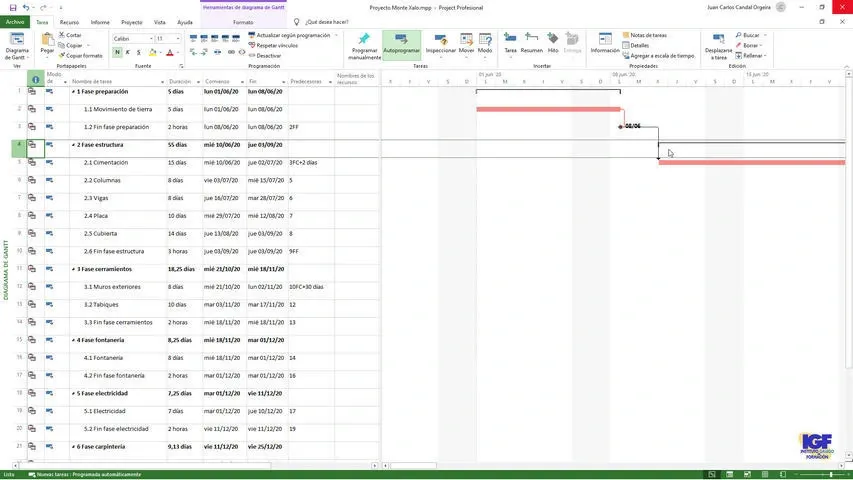Open the Archivo menu

click(15, 22)
